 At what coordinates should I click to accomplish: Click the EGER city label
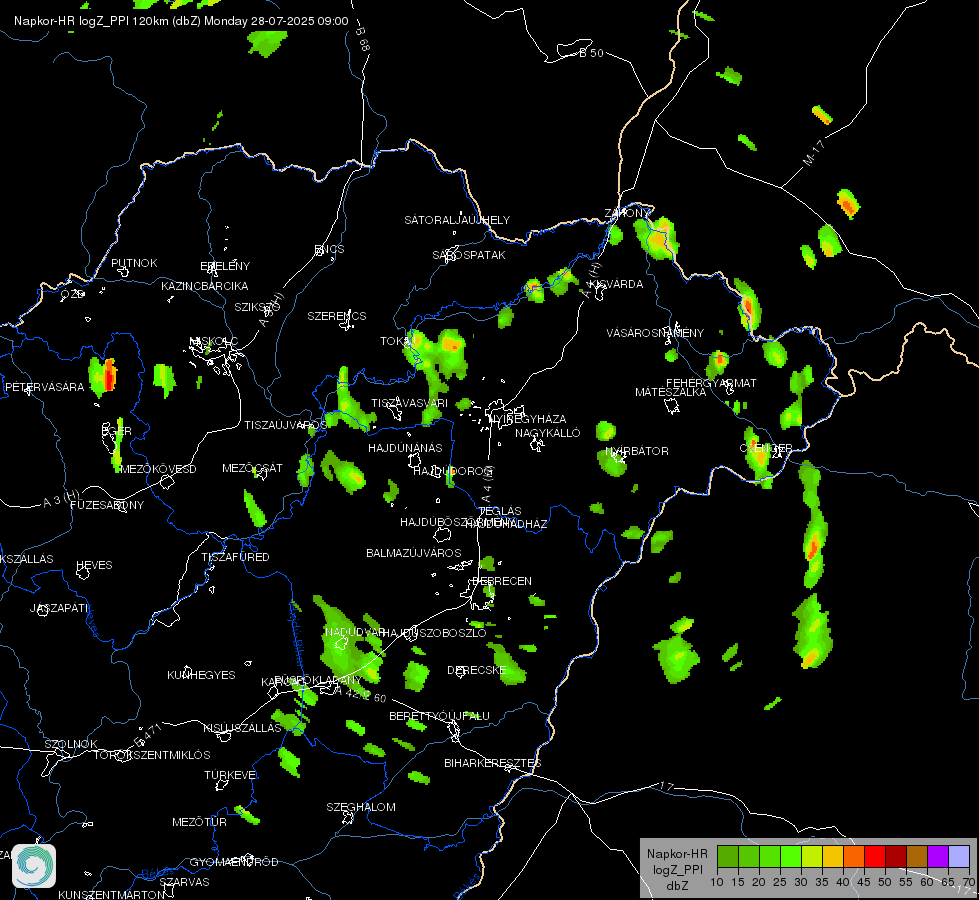117,431
